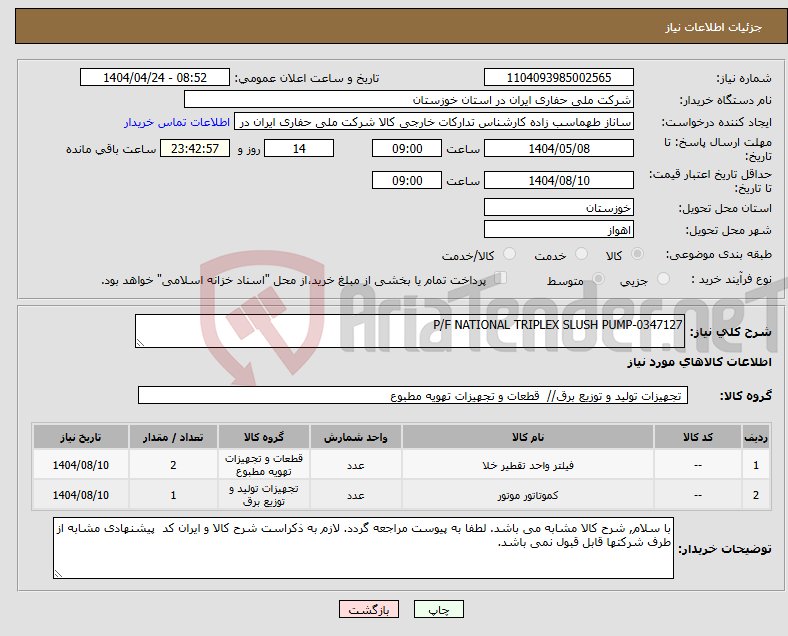Click the کد کالا column header

[x=698, y=437]
